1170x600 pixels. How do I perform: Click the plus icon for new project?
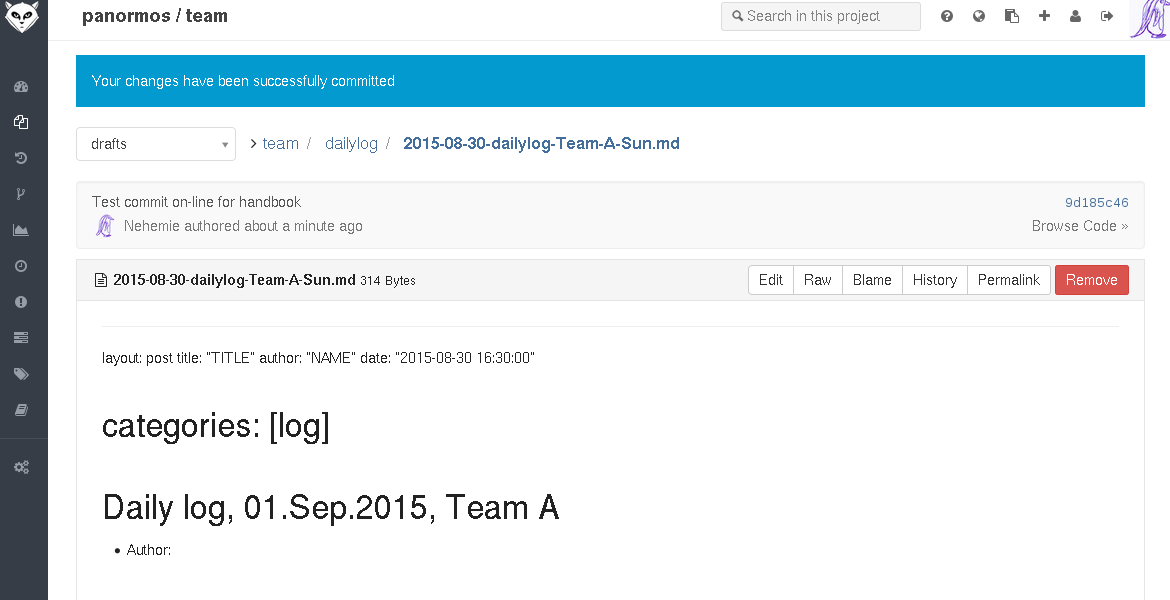click(1044, 16)
